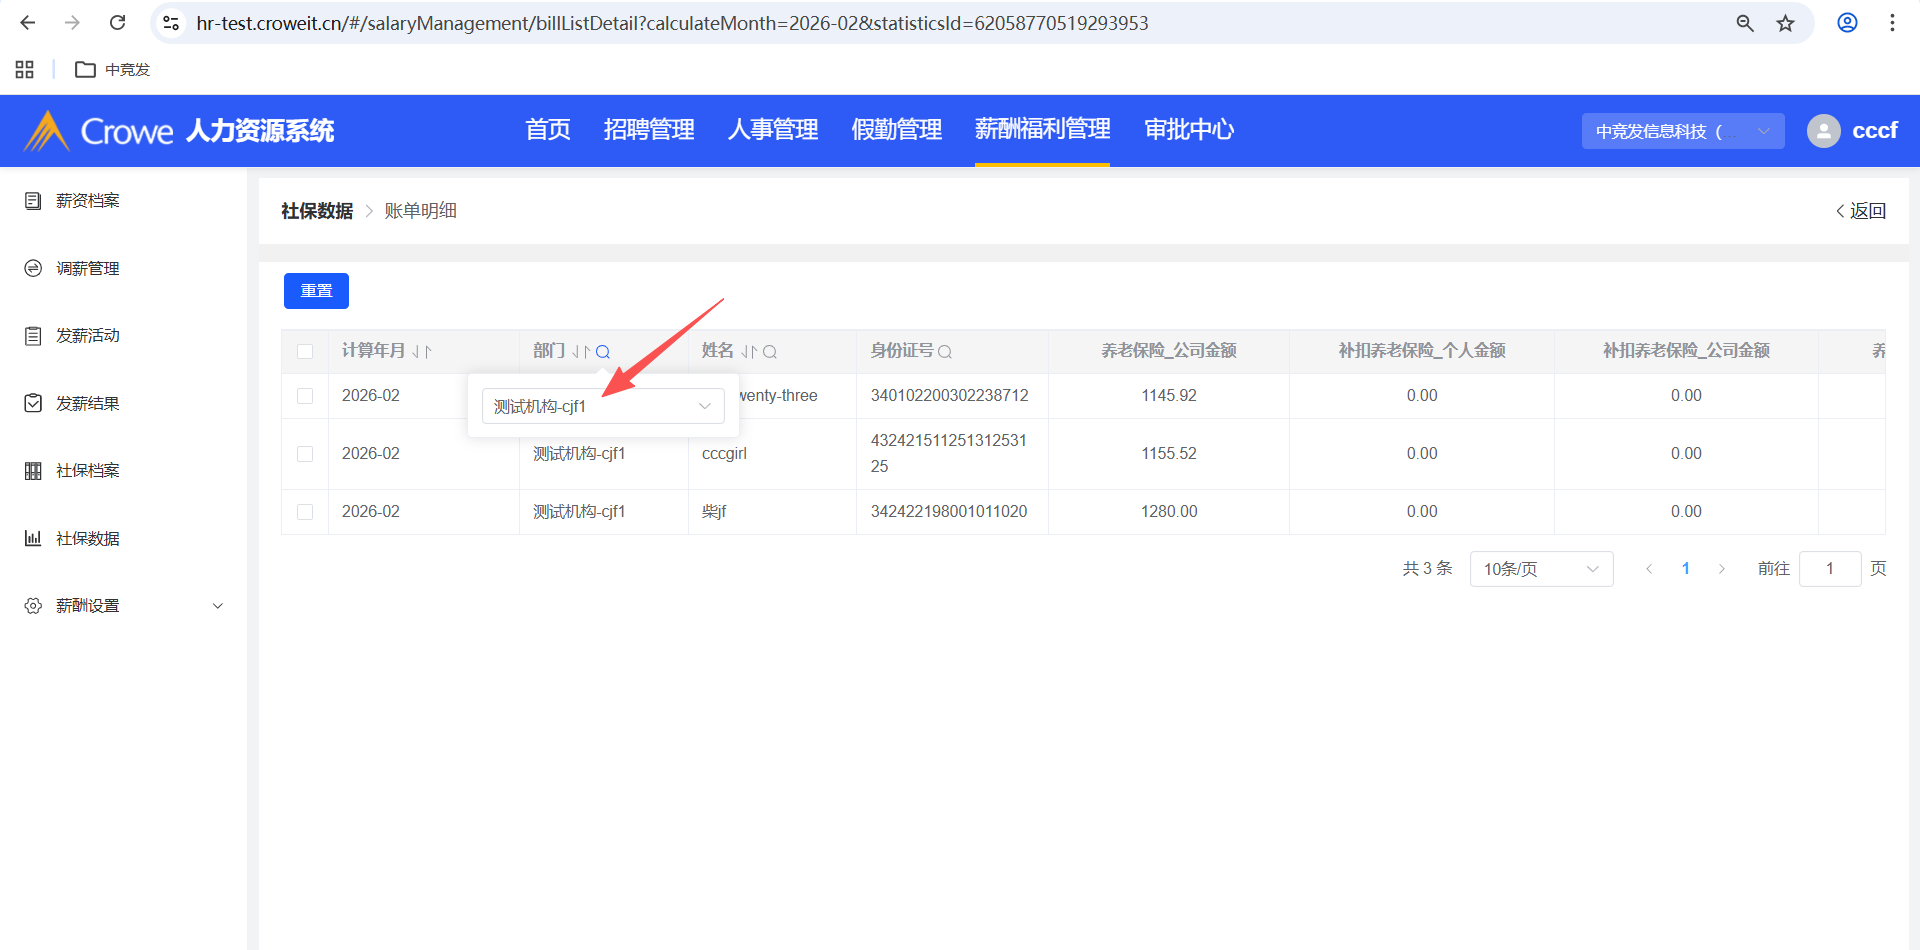Screen dimensions: 1920x950
Task: Open 审批中心 from the top navigation
Action: pos(1188,130)
